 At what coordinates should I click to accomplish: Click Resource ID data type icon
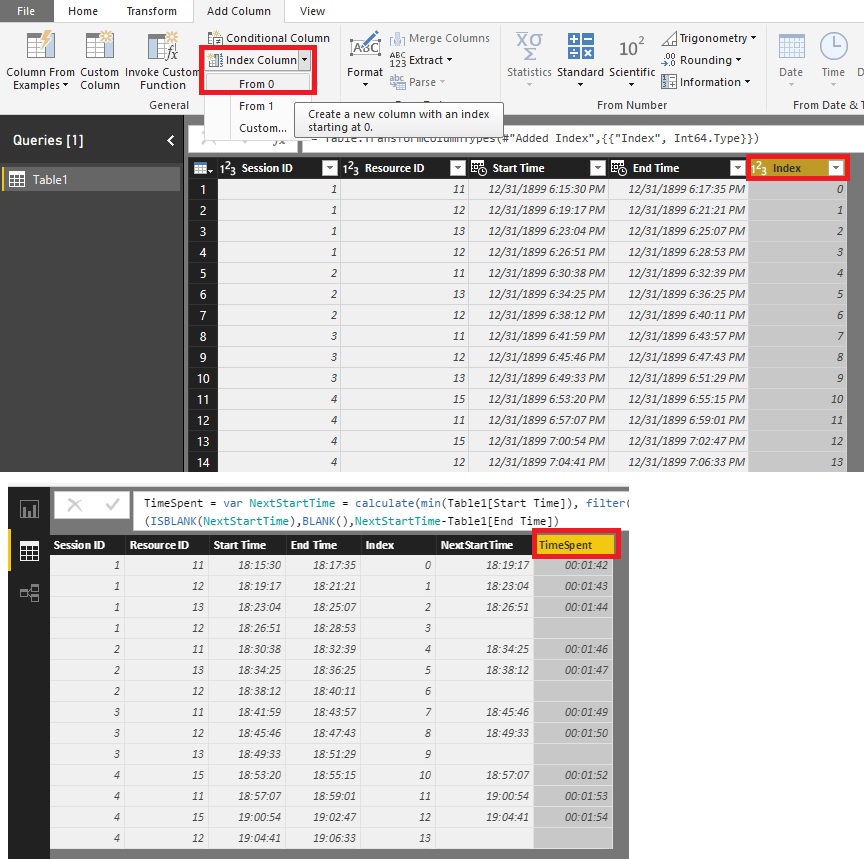point(350,169)
